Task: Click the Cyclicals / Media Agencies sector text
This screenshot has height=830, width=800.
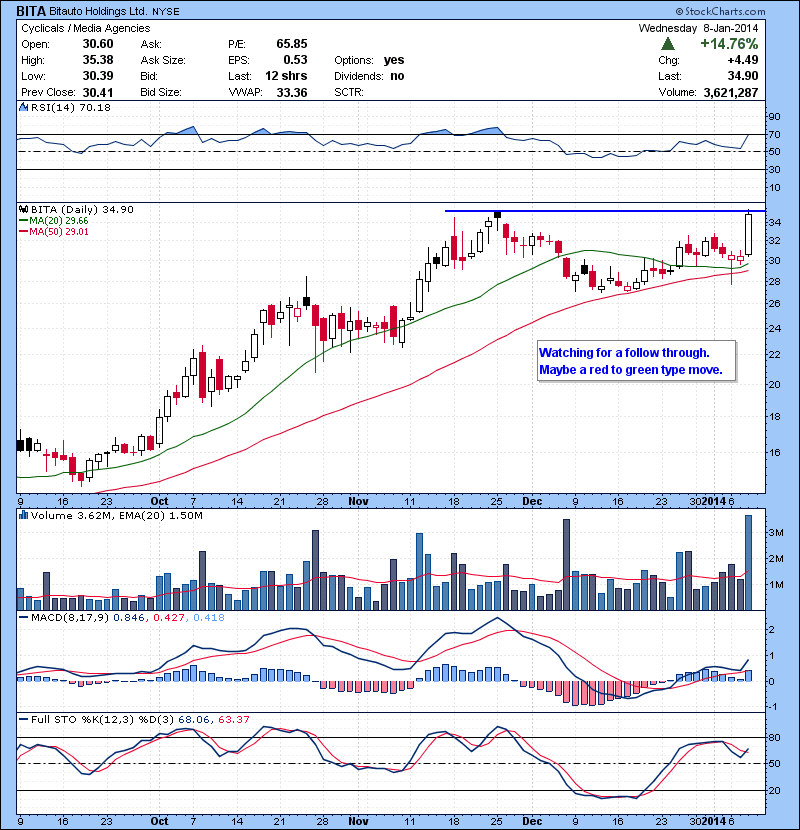Action: coord(86,28)
